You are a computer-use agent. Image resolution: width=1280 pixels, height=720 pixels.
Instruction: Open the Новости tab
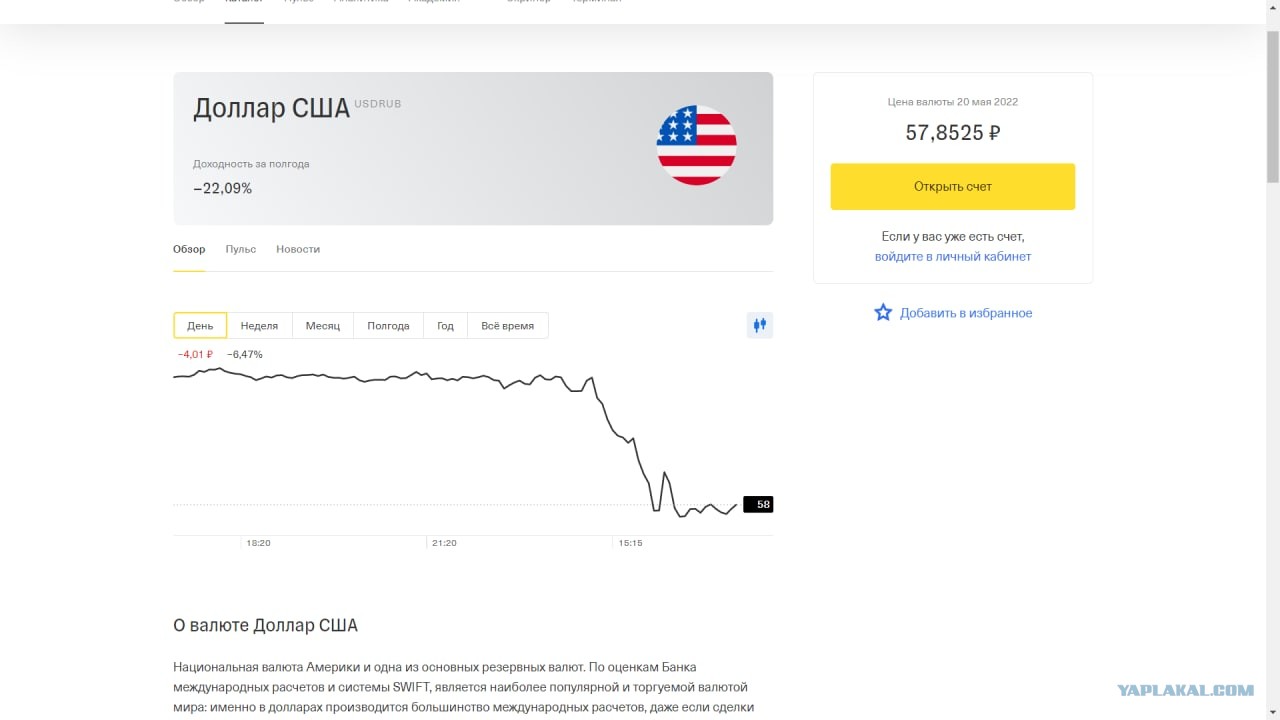(298, 249)
